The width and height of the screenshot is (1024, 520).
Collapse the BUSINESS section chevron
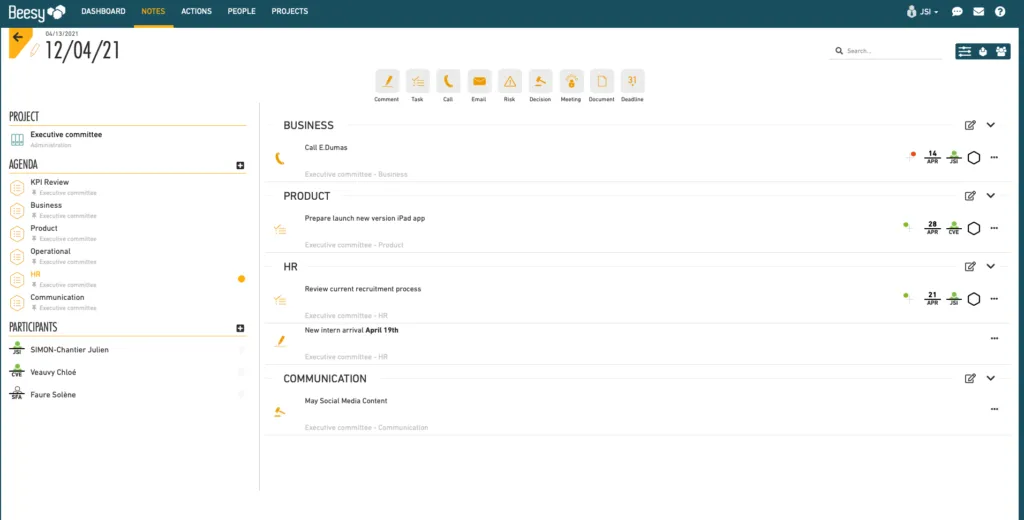(x=991, y=125)
